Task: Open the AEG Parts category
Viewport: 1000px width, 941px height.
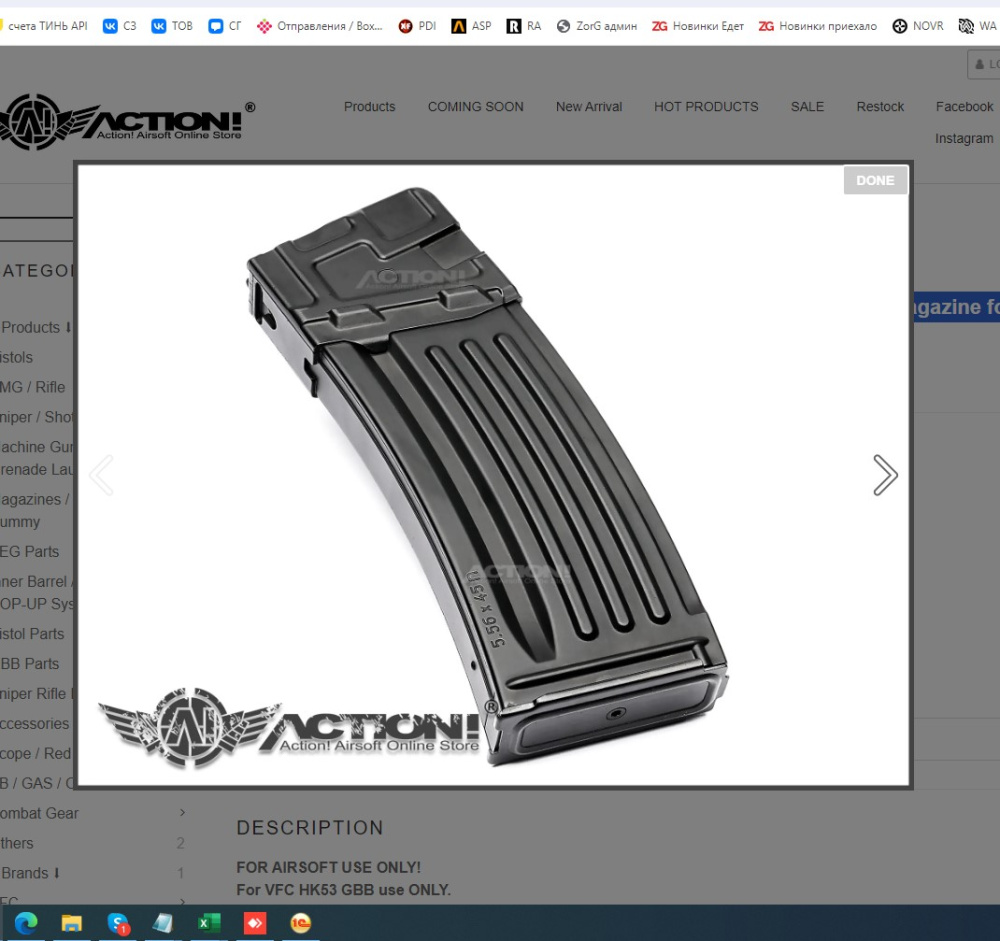Action: click(29, 551)
